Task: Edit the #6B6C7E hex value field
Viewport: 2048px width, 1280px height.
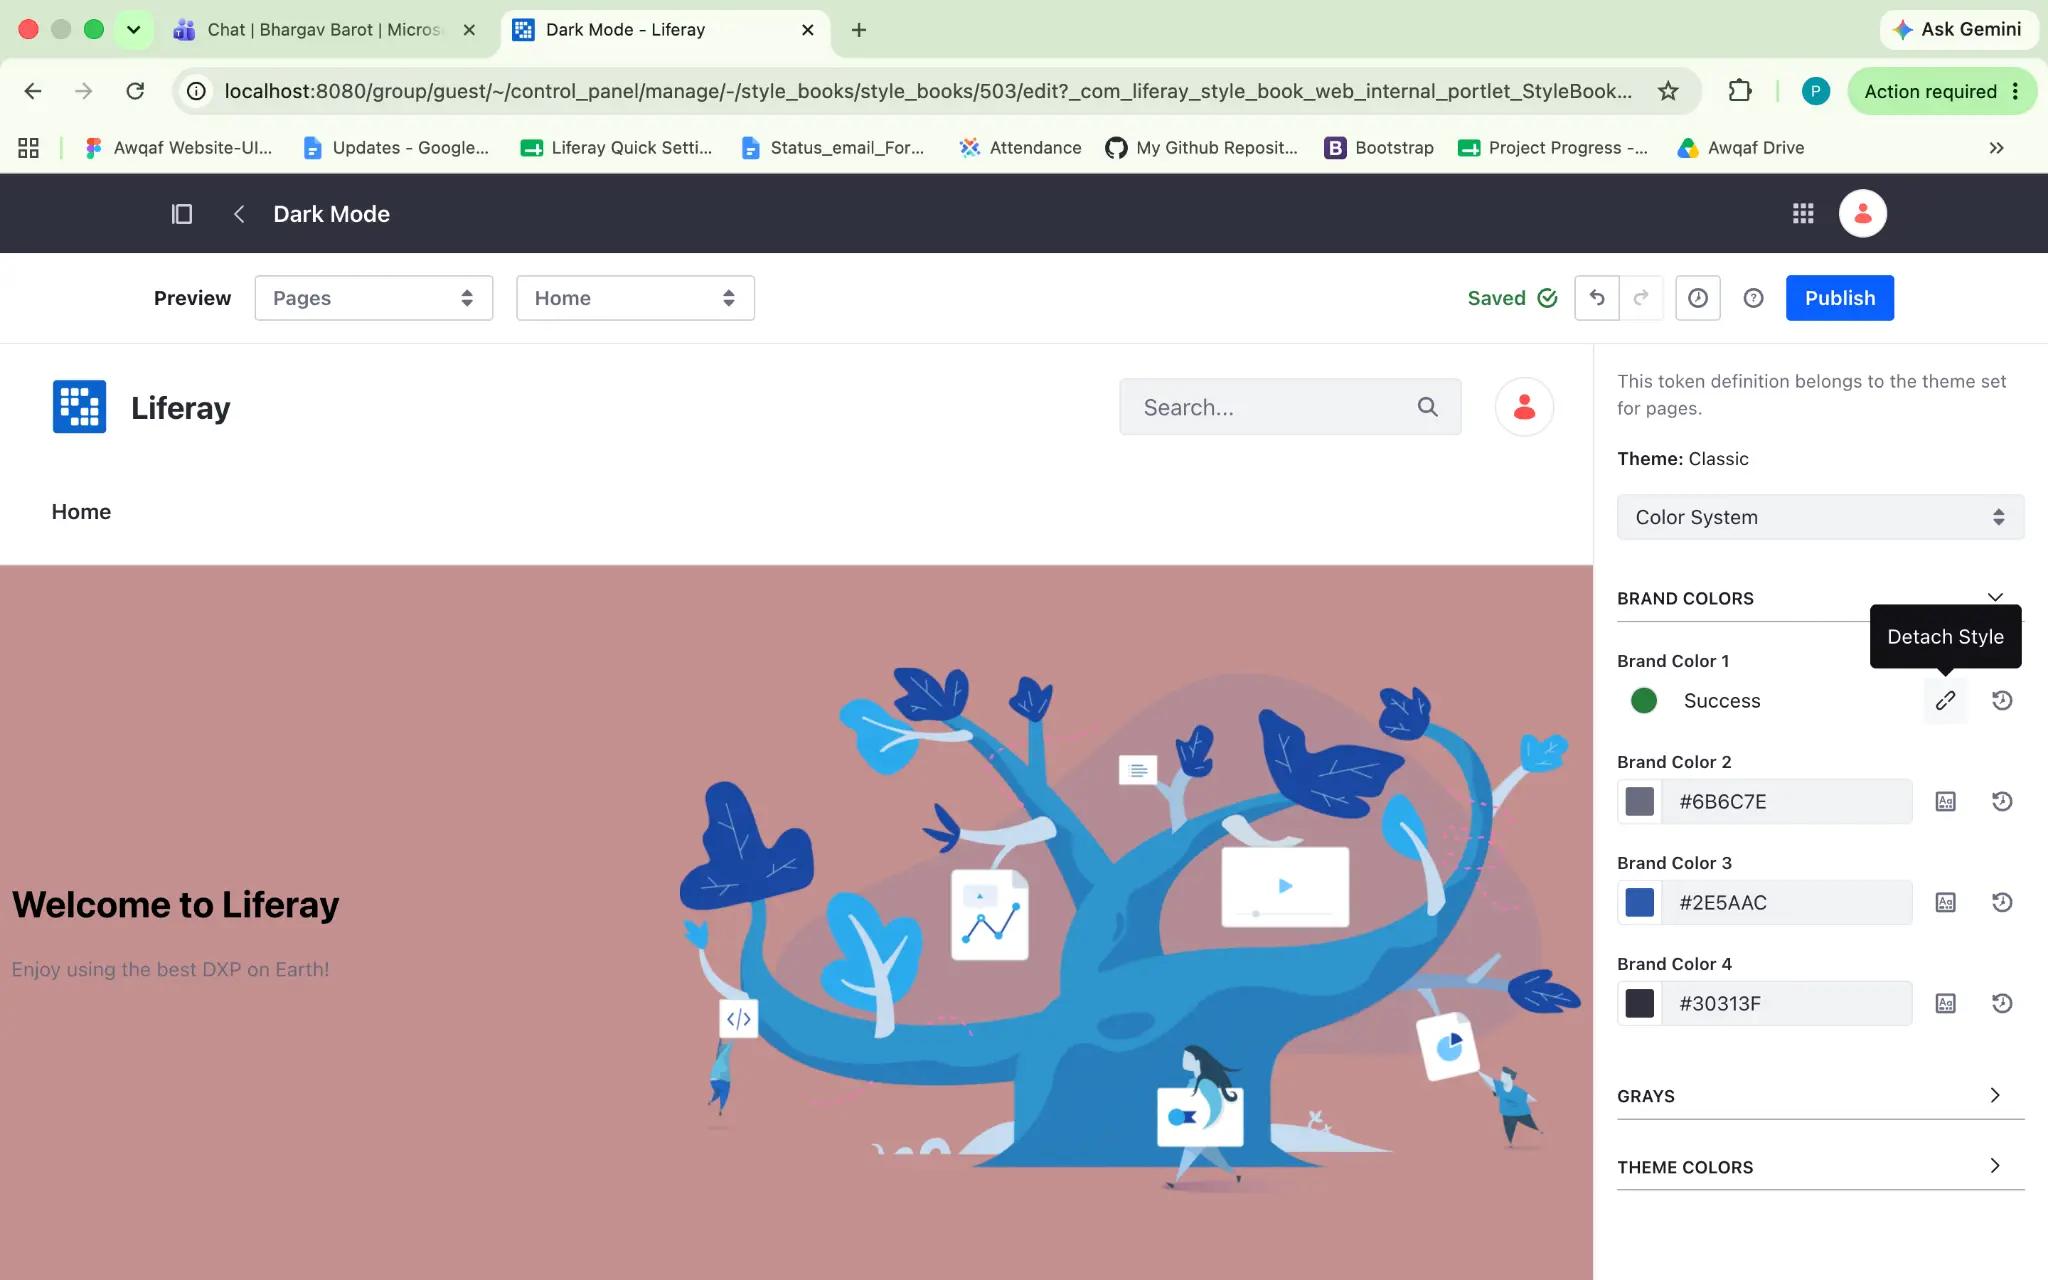Action: coord(1786,802)
